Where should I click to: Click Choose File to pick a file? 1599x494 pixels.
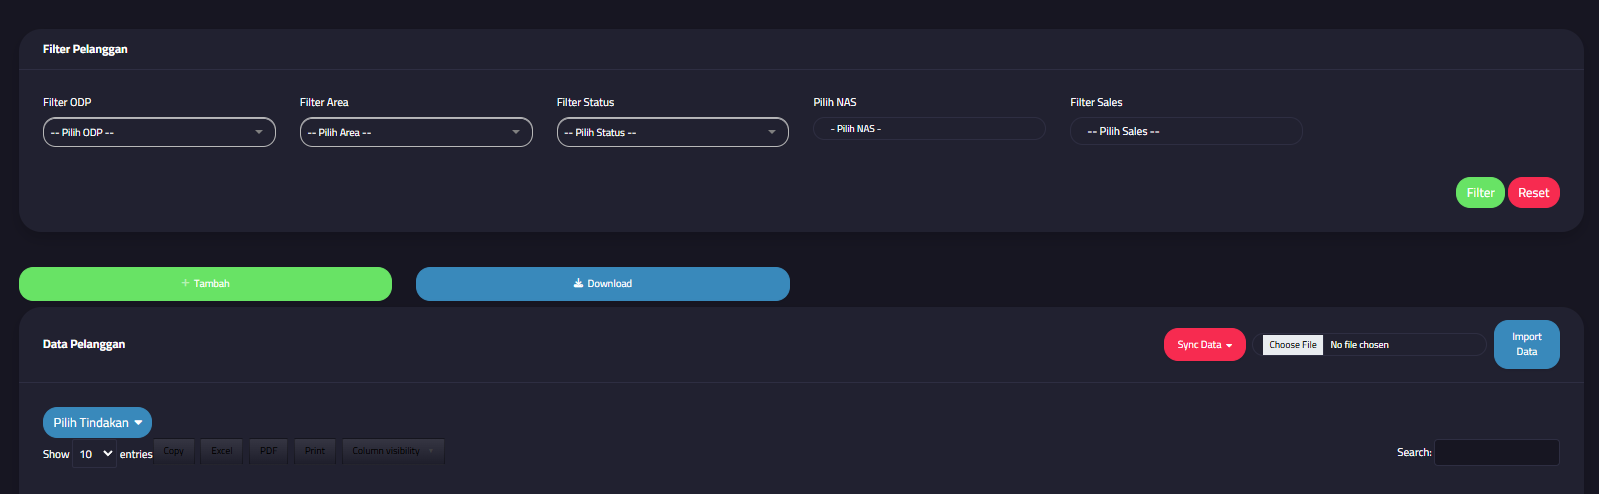[1292, 345]
